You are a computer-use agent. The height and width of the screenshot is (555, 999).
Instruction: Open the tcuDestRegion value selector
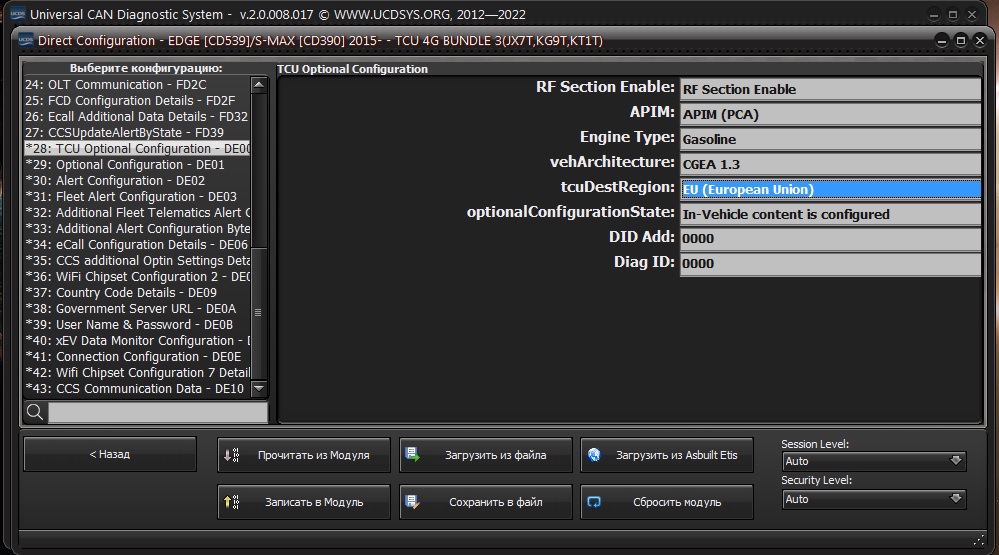[830, 189]
